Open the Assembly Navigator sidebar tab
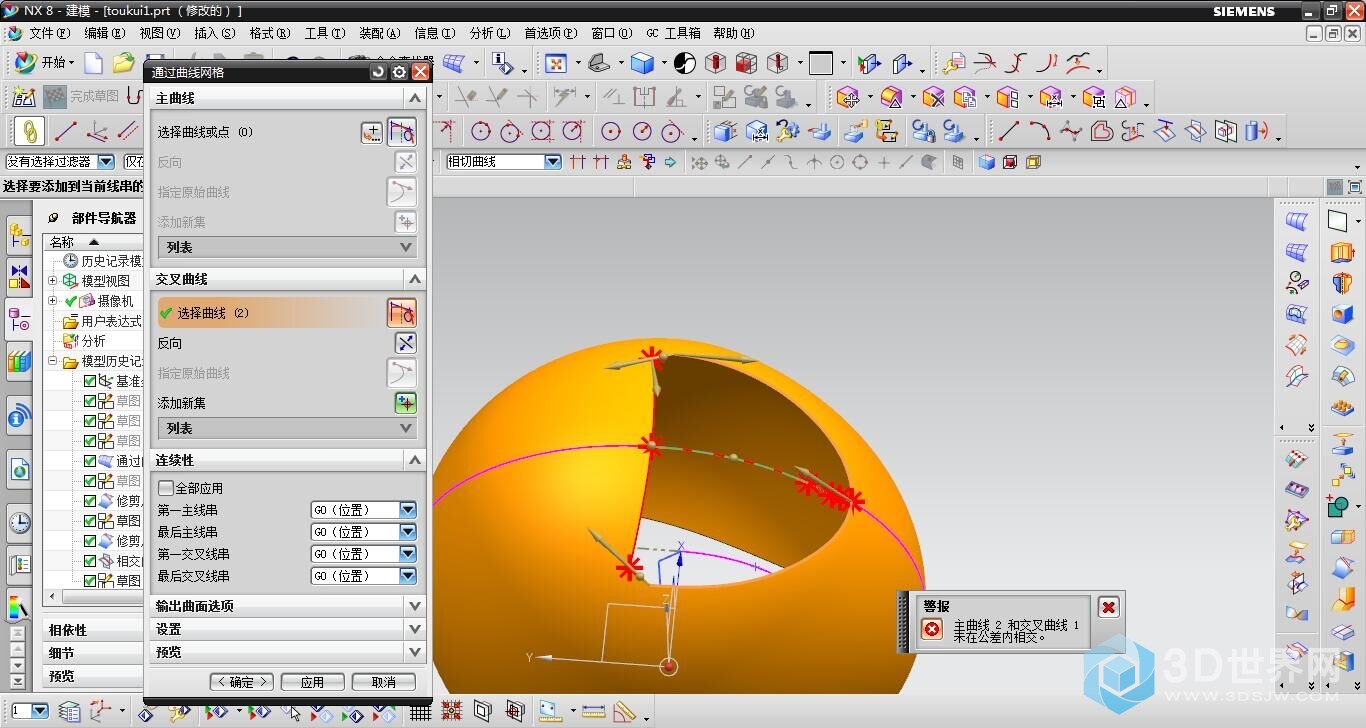This screenshot has height=728, width=1366. point(19,237)
